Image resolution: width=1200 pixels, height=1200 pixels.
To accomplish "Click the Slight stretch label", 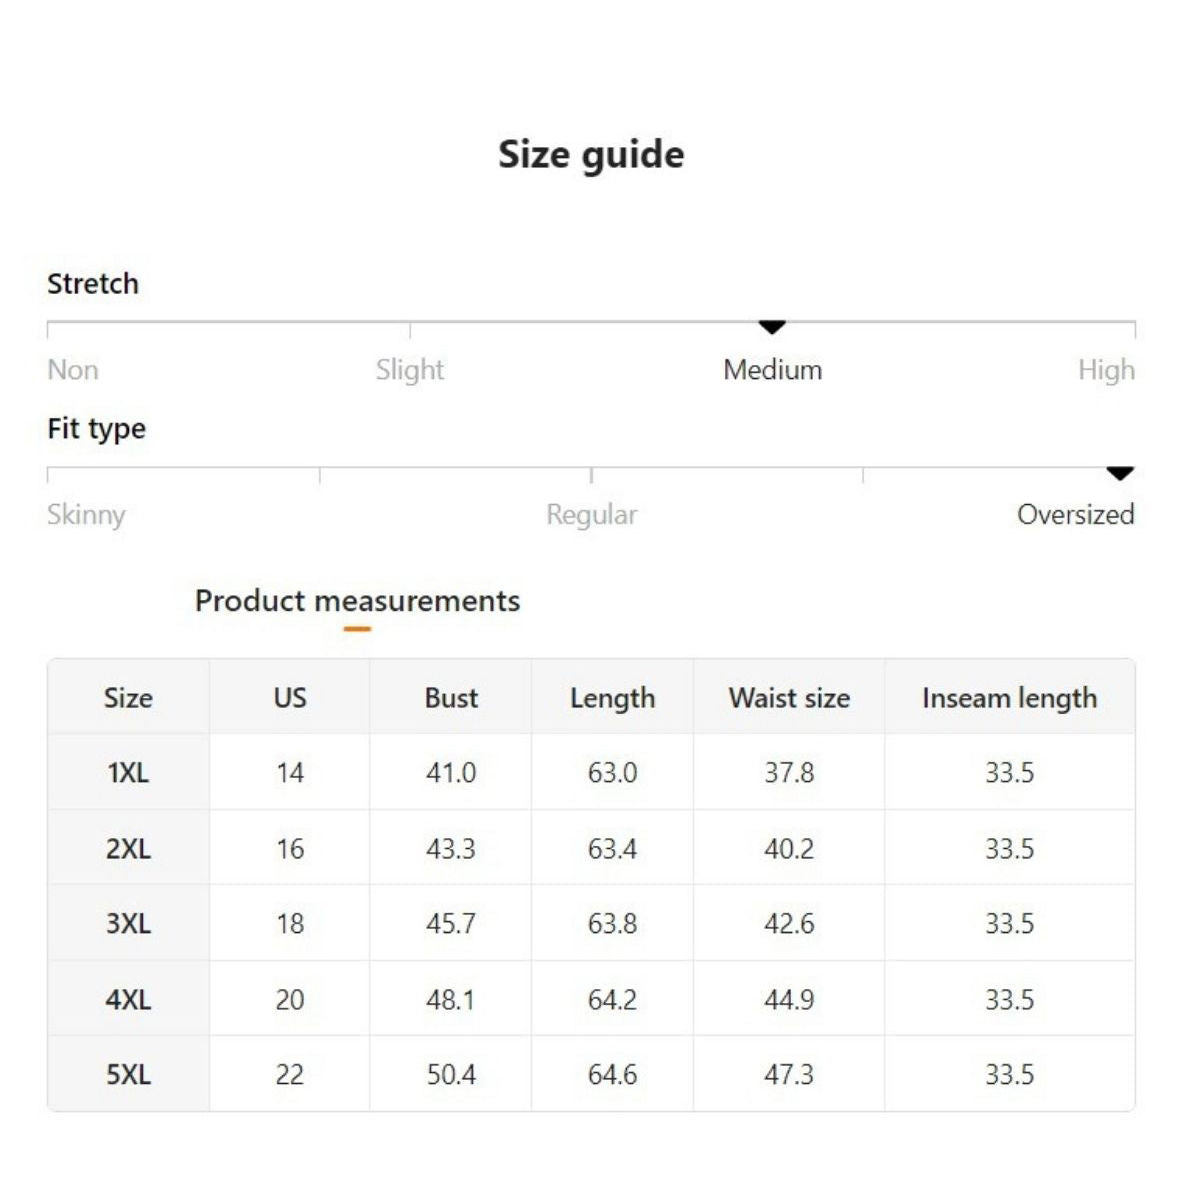I will (x=410, y=370).
